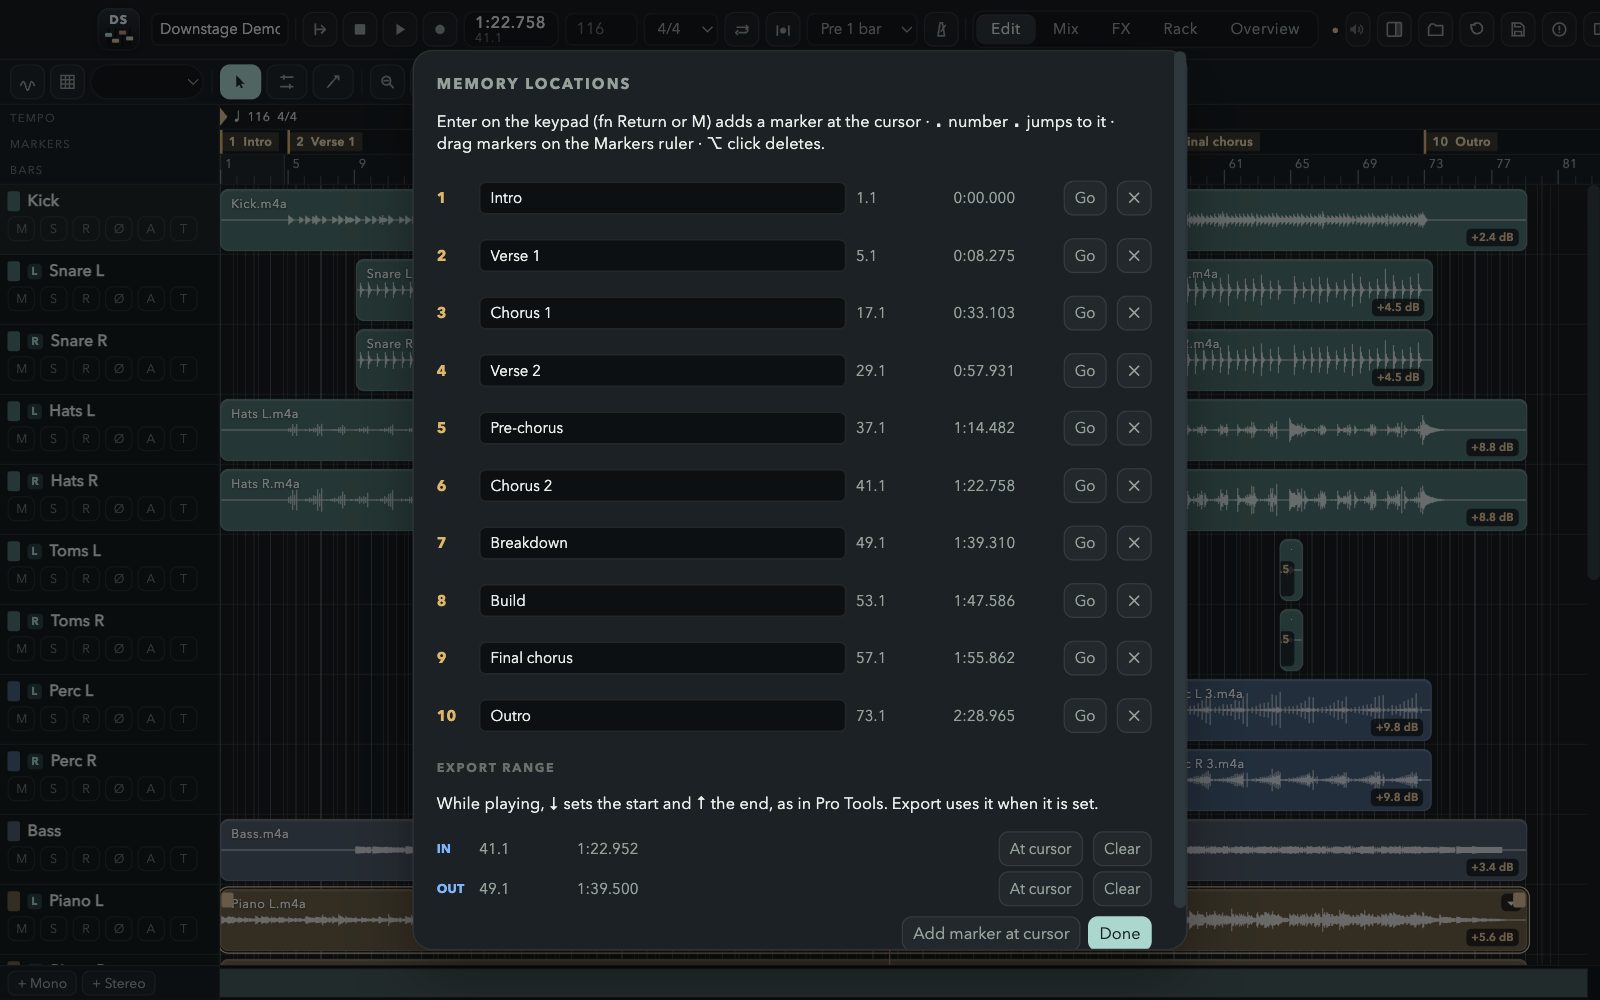Save project with the disk icon
The width and height of the screenshot is (1600, 1000).
click(1517, 29)
